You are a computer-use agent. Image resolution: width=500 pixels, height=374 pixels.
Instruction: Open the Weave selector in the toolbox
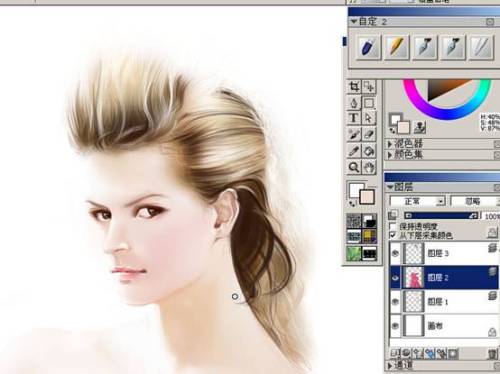[x=370, y=237]
